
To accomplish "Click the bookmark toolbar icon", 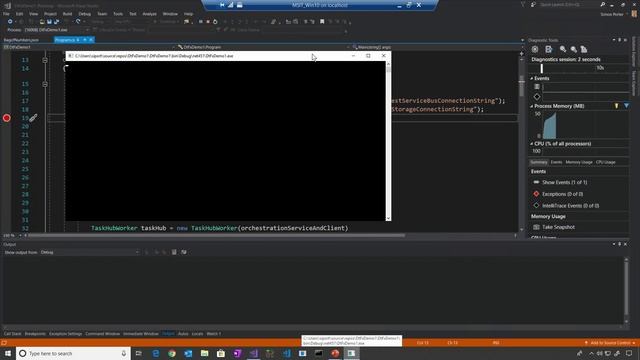I will (x=322, y=22).
